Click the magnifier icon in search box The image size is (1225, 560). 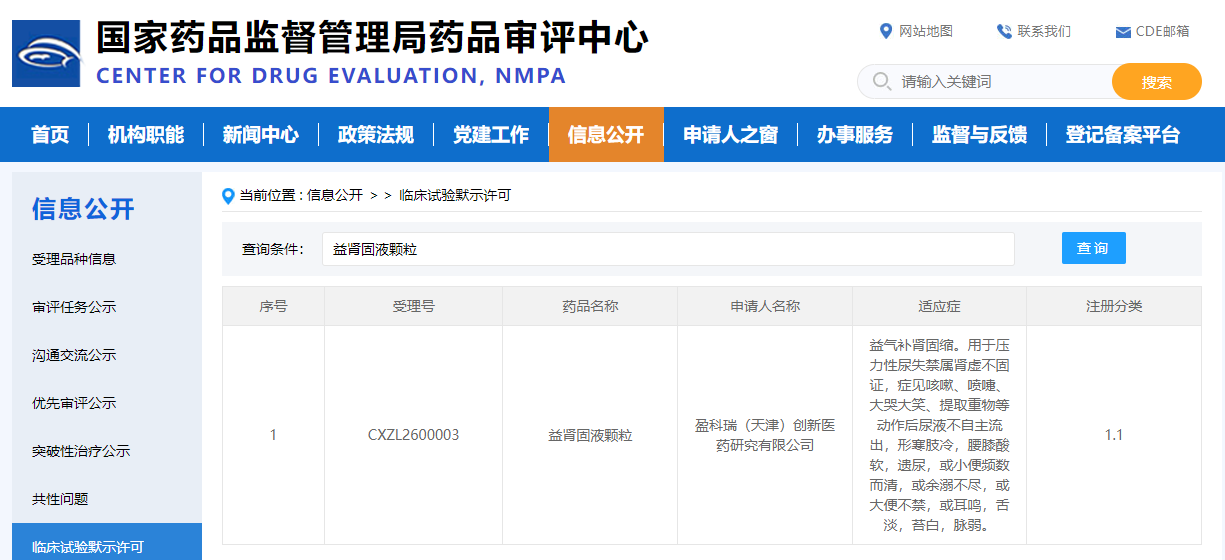pyautogui.click(x=881, y=81)
